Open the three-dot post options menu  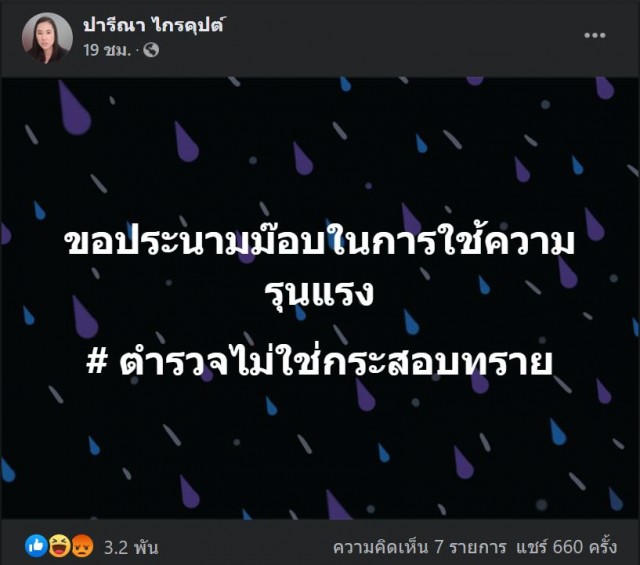(x=594, y=36)
